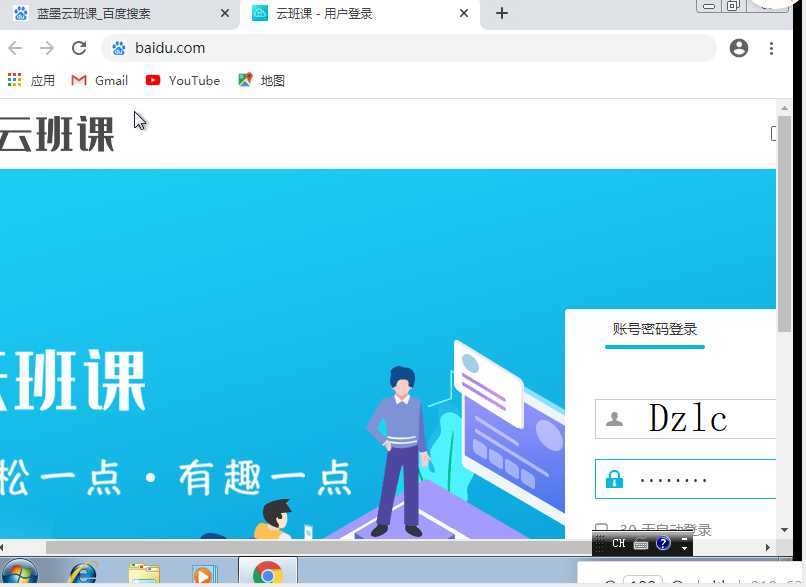Click the user silhouette icon in account field

pyautogui.click(x=614, y=419)
